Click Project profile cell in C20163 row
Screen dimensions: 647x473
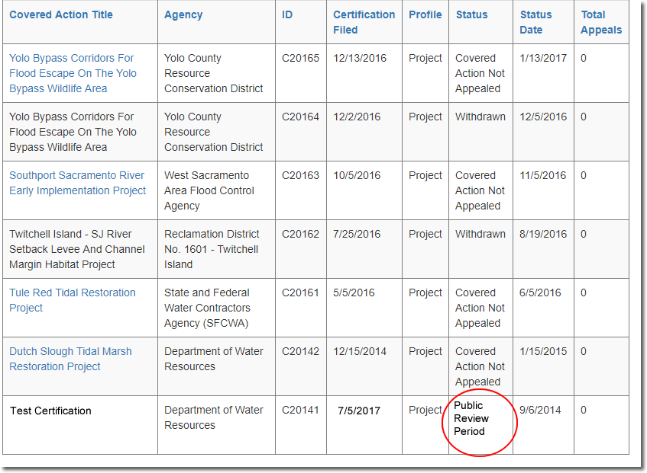coord(425,175)
